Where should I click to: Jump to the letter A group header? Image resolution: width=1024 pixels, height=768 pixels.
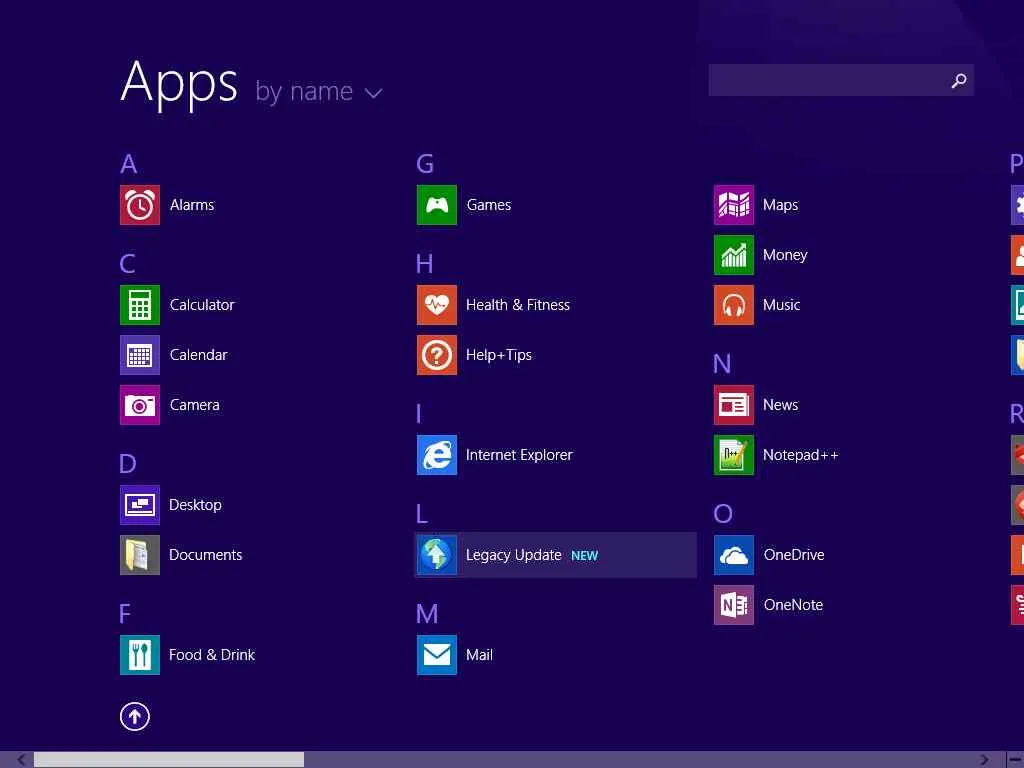click(x=129, y=164)
